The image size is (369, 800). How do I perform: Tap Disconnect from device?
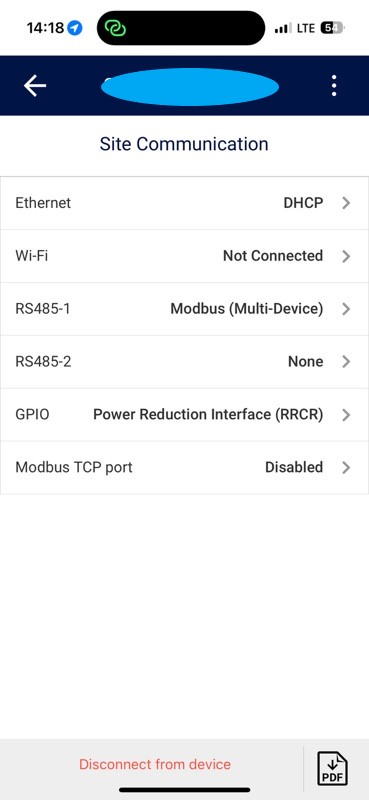tap(155, 764)
